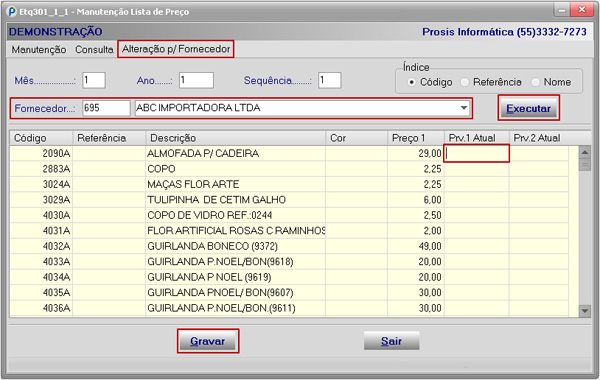Click the Cor column header
600x380 pixels.
click(x=357, y=138)
